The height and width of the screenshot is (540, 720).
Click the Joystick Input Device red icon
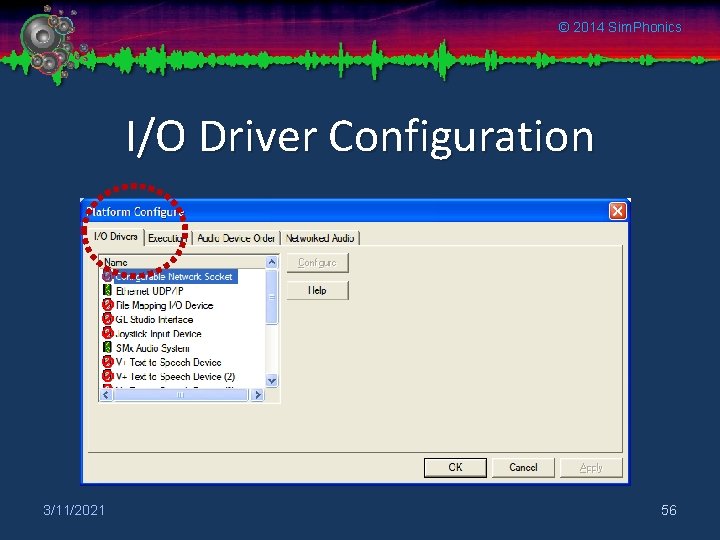107,333
